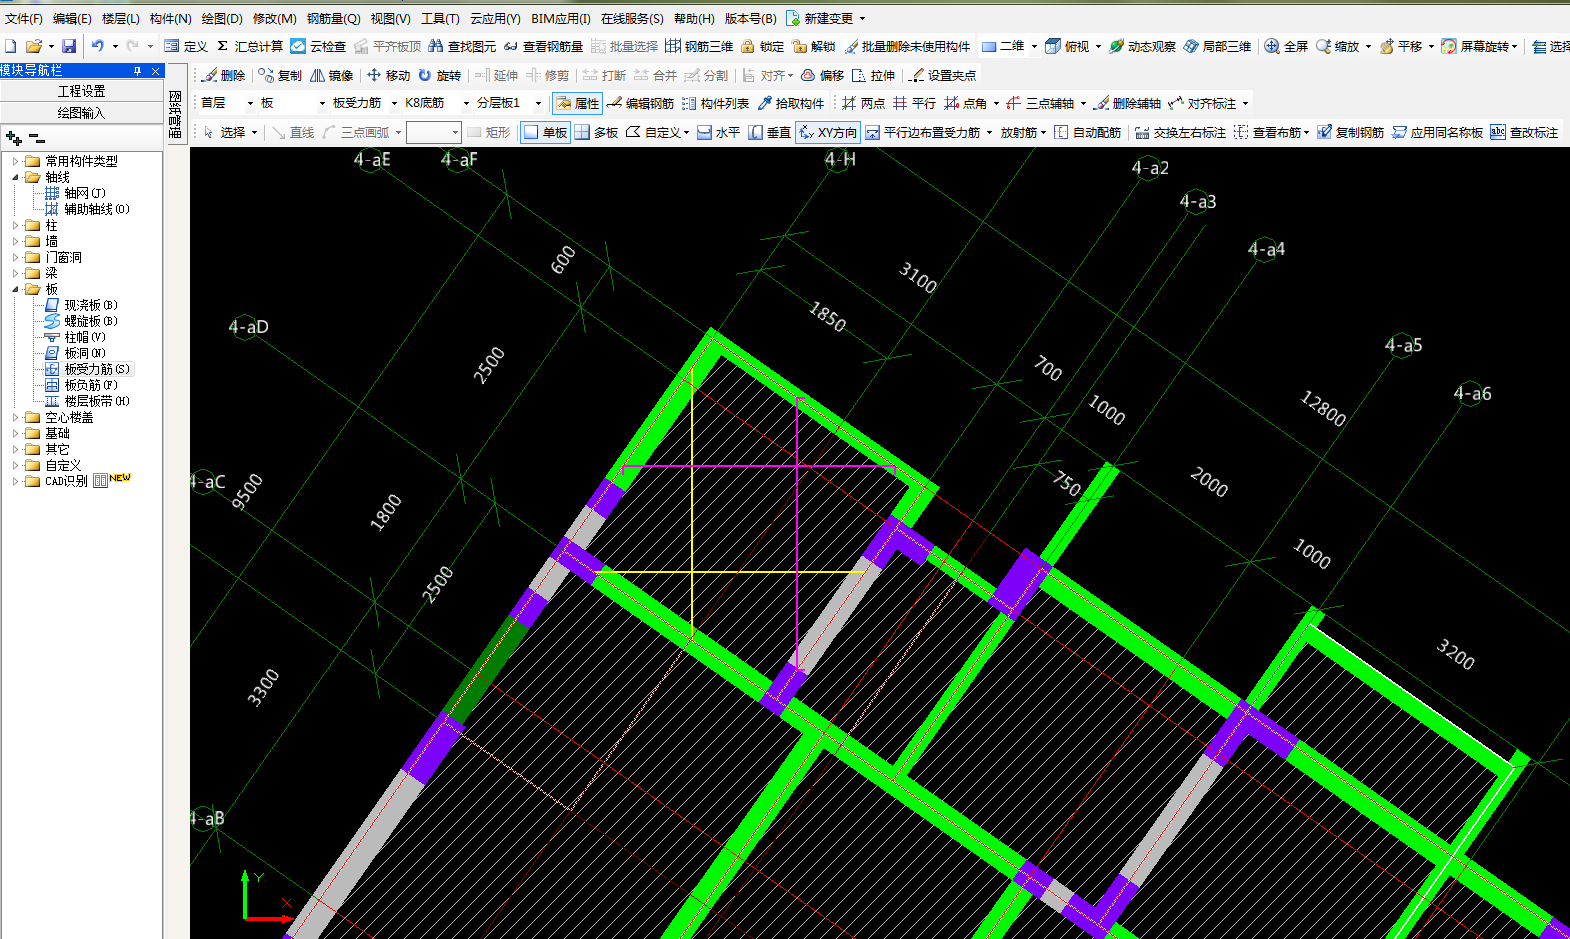Click 两点 two-point axis tool
The height and width of the screenshot is (939, 1570).
tap(863, 103)
